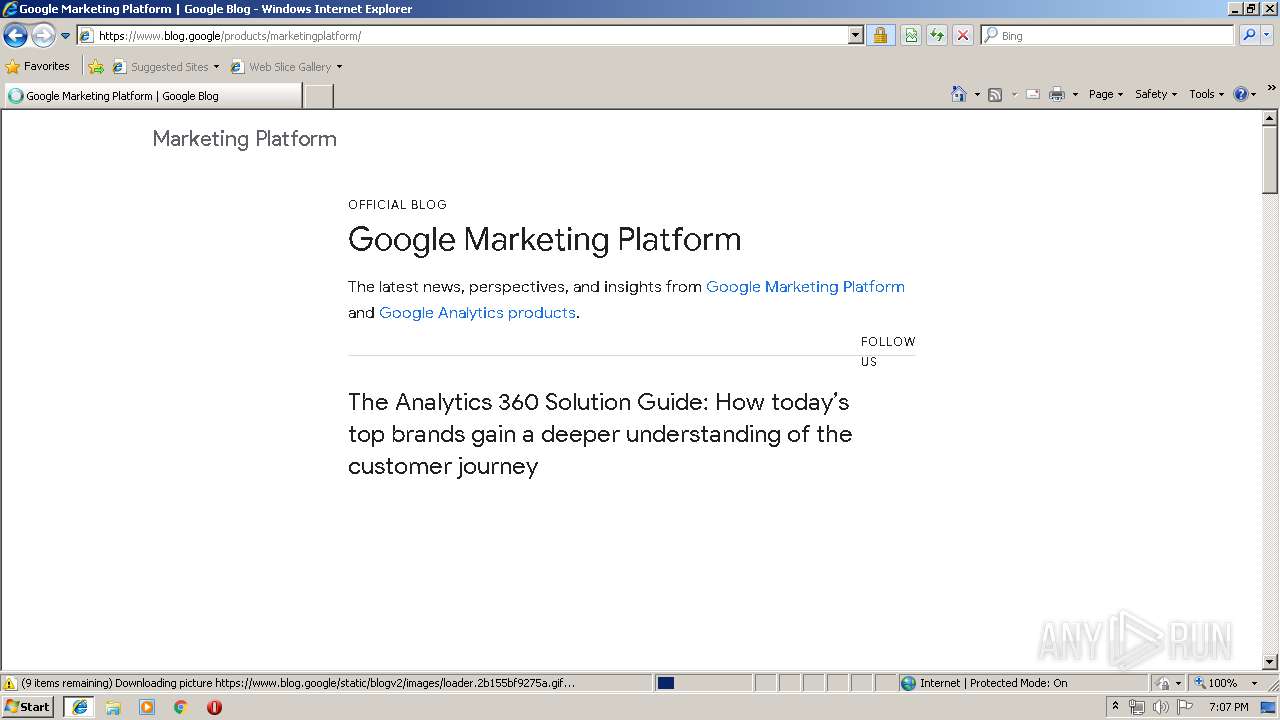This screenshot has height=720, width=1280.
Task: Open Windows Explorer folder in taskbar
Action: 113,707
